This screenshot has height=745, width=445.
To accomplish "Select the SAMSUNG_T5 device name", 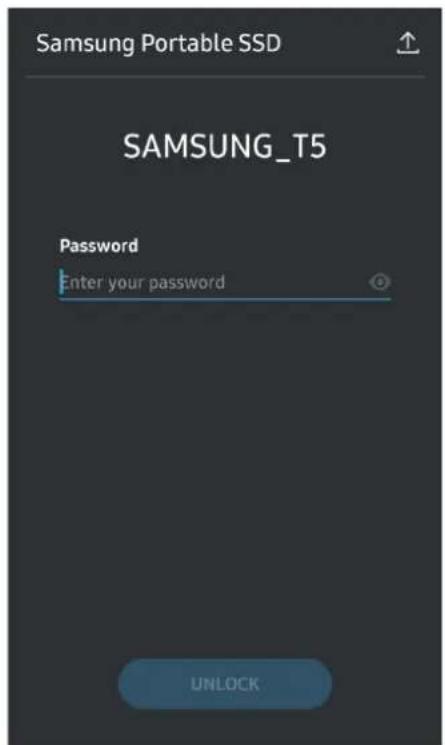I will 225,147.
